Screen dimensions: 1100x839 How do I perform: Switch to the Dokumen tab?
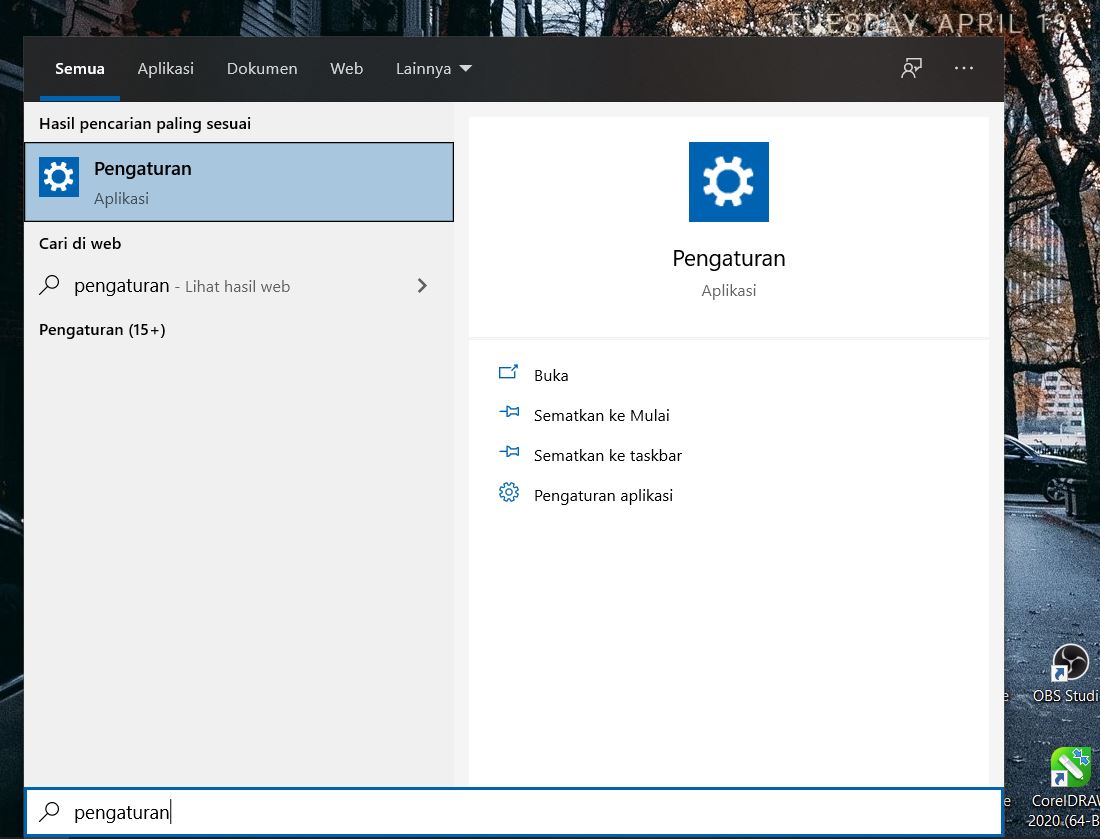coord(262,68)
